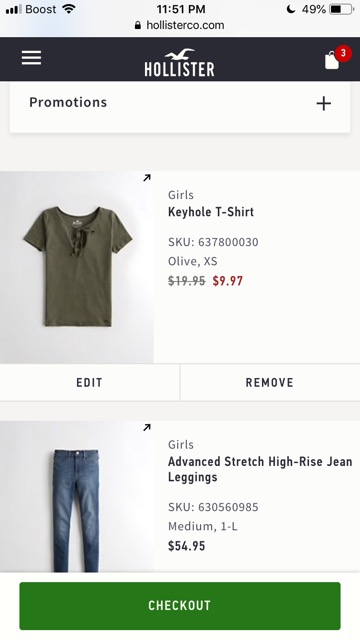
Task: Tap the battery indicator in status bar
Action: click(341, 9)
